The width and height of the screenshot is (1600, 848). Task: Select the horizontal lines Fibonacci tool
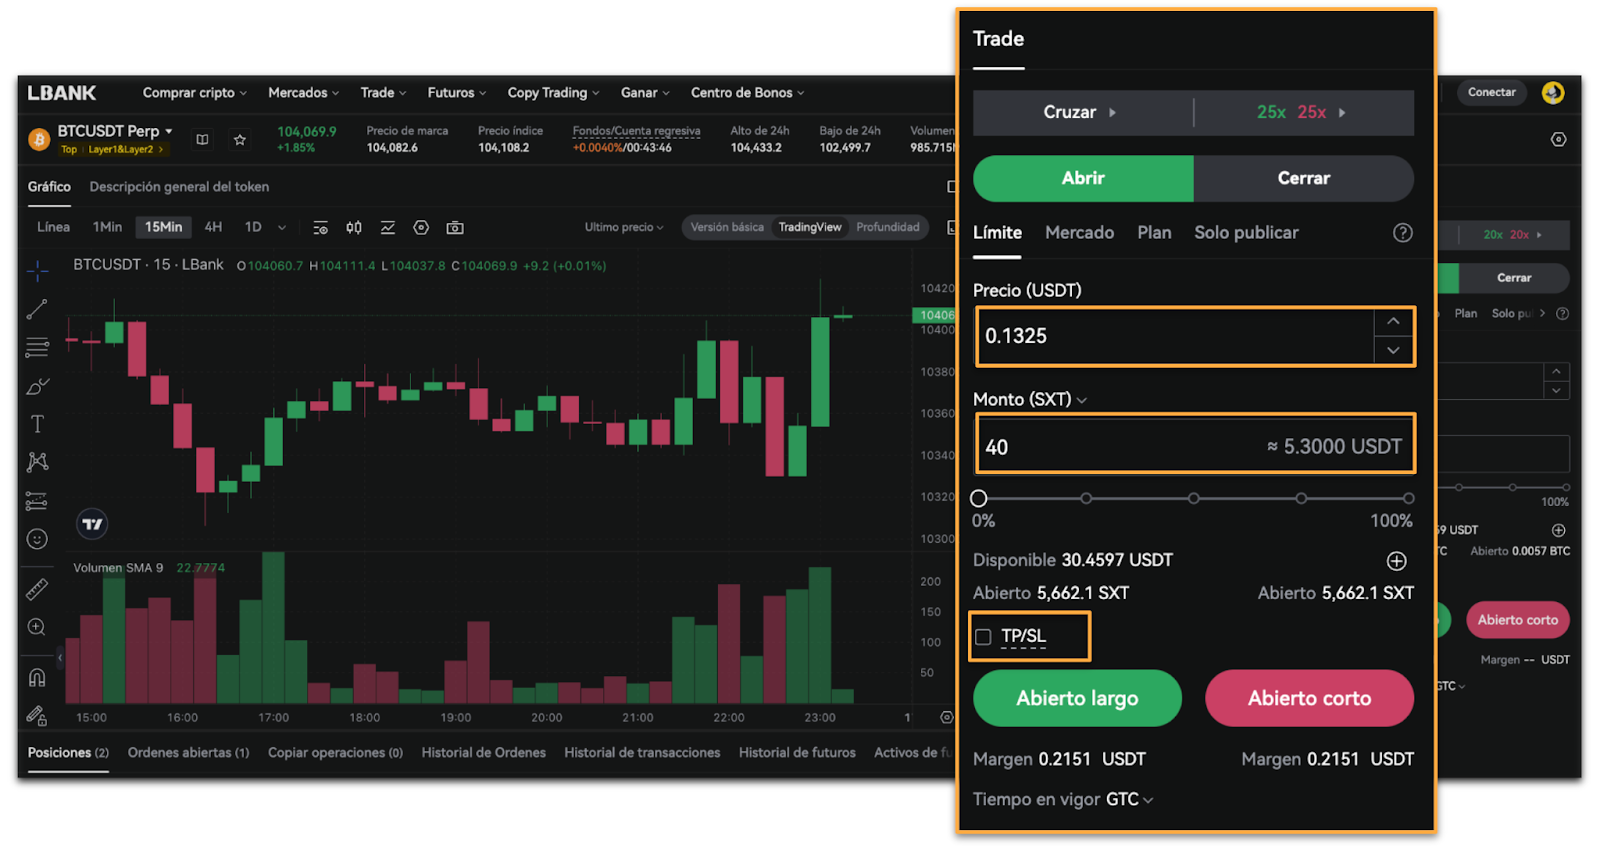pos(37,347)
